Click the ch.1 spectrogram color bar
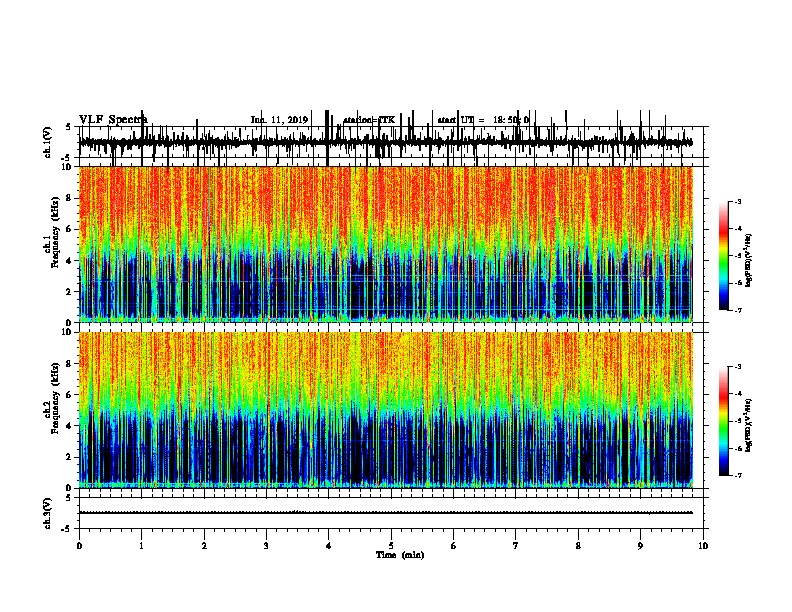 pos(723,256)
